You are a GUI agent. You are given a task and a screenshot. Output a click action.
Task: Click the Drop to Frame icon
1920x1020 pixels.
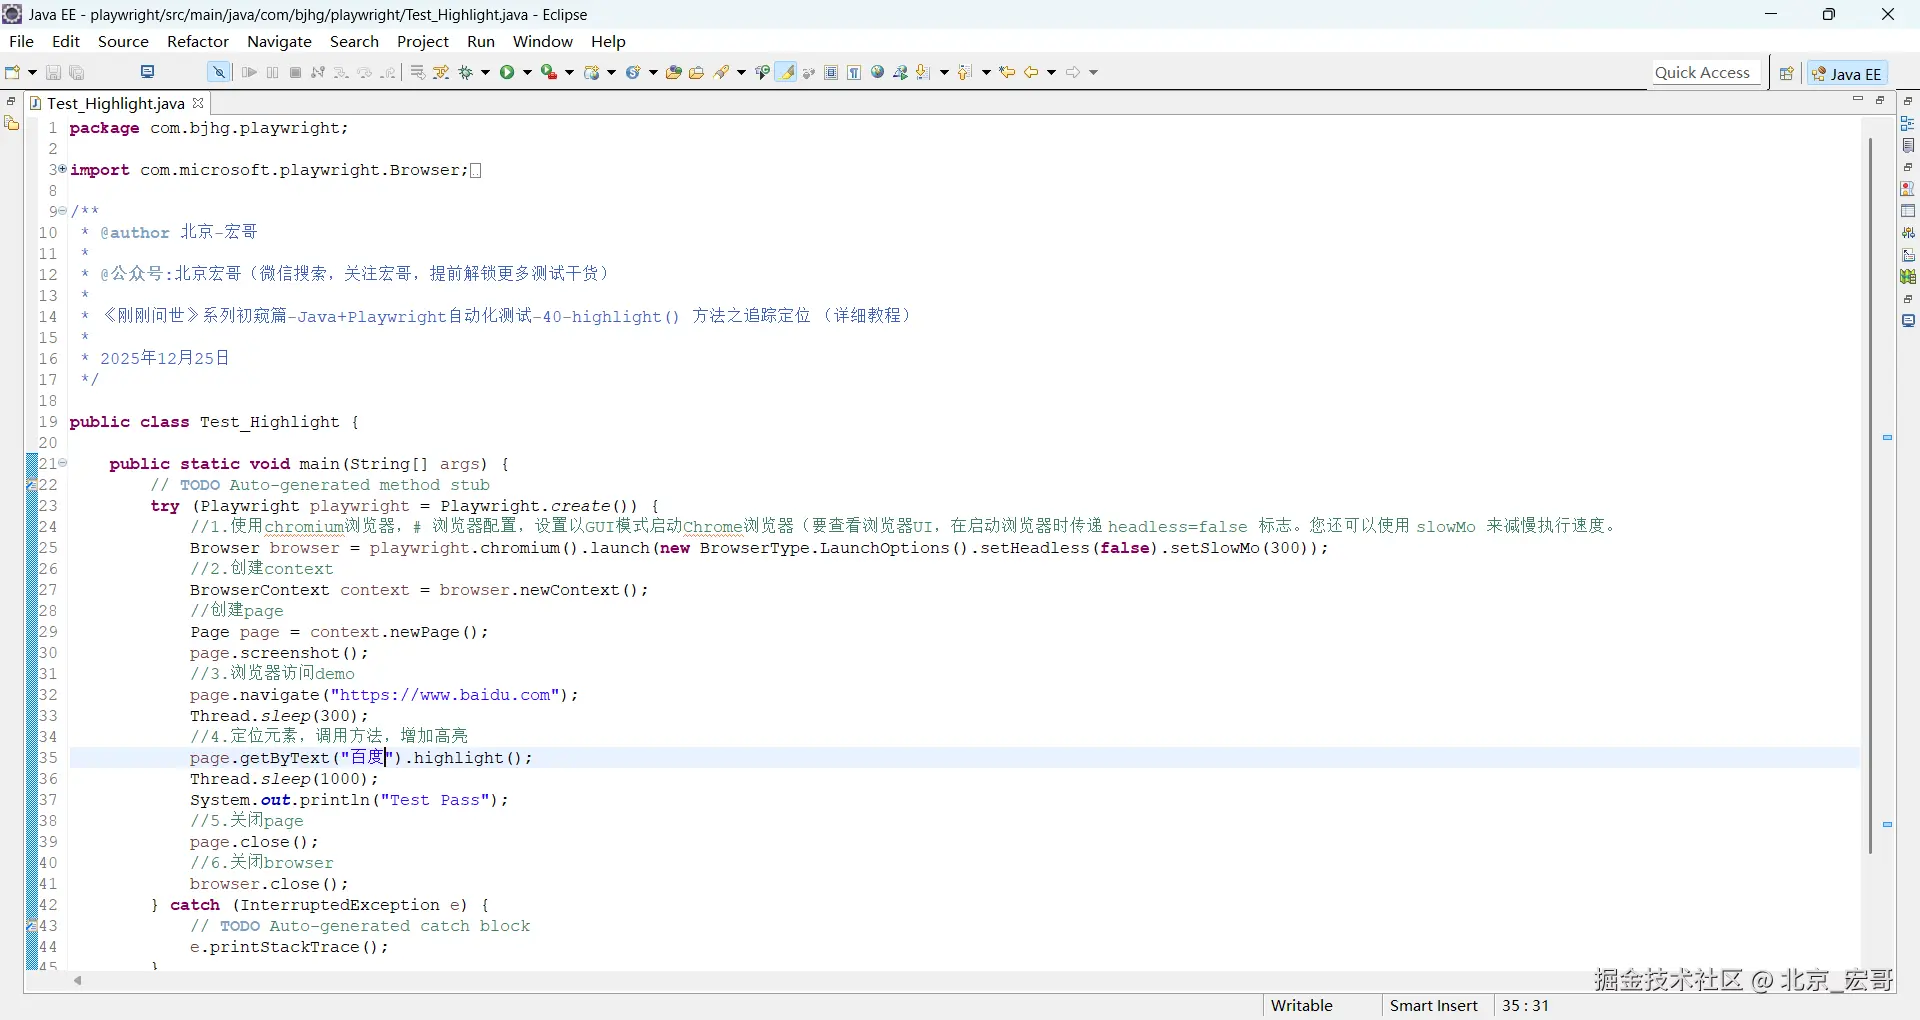tap(418, 72)
